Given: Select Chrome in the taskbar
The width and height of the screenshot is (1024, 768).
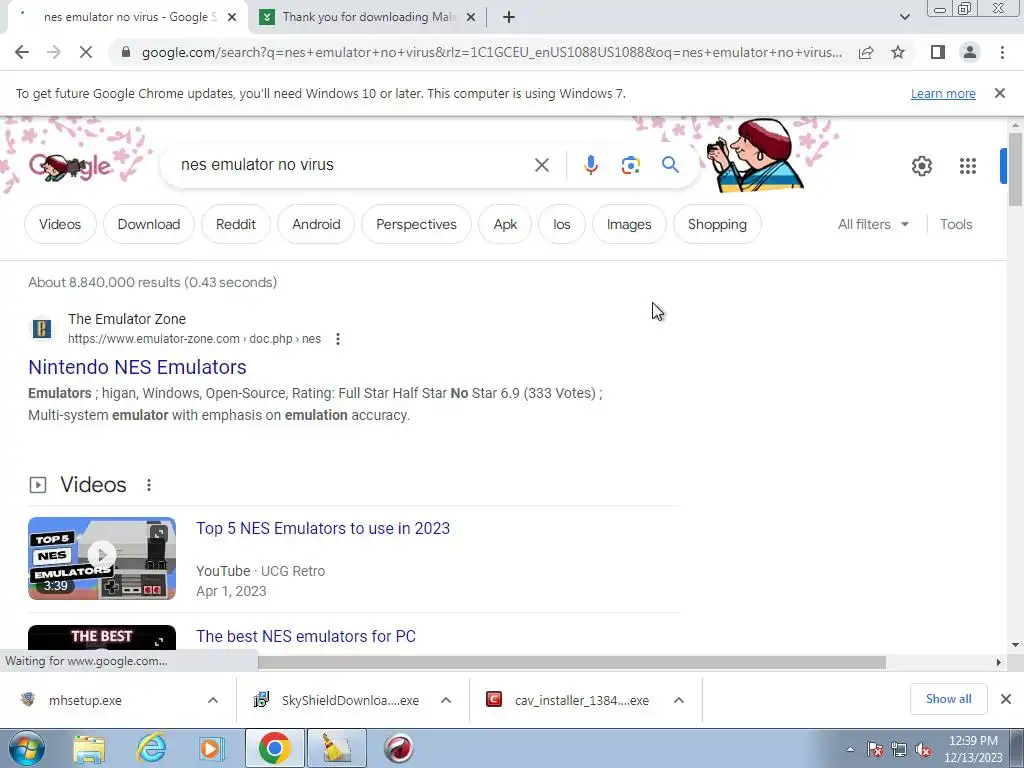Looking at the screenshot, I should [x=274, y=748].
